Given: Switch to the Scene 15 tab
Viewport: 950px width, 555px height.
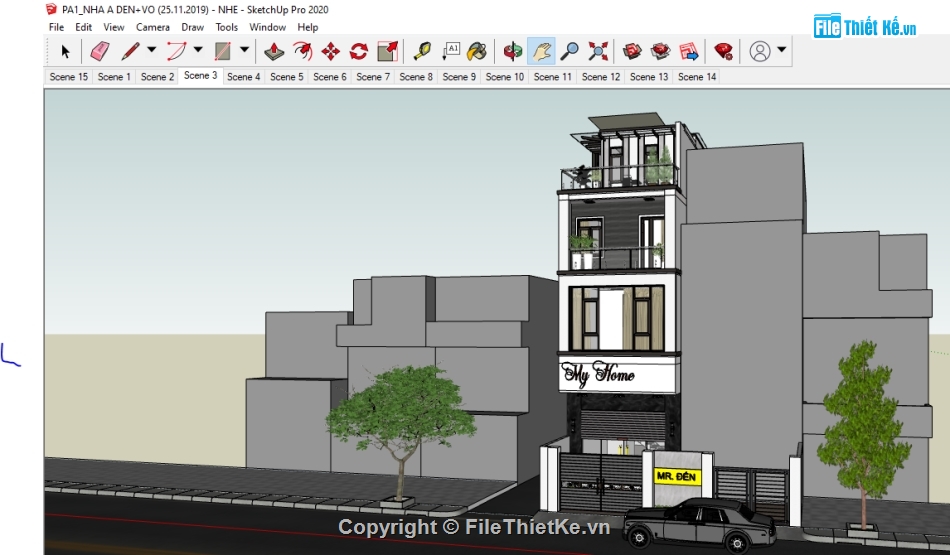Looking at the screenshot, I should coord(68,77).
